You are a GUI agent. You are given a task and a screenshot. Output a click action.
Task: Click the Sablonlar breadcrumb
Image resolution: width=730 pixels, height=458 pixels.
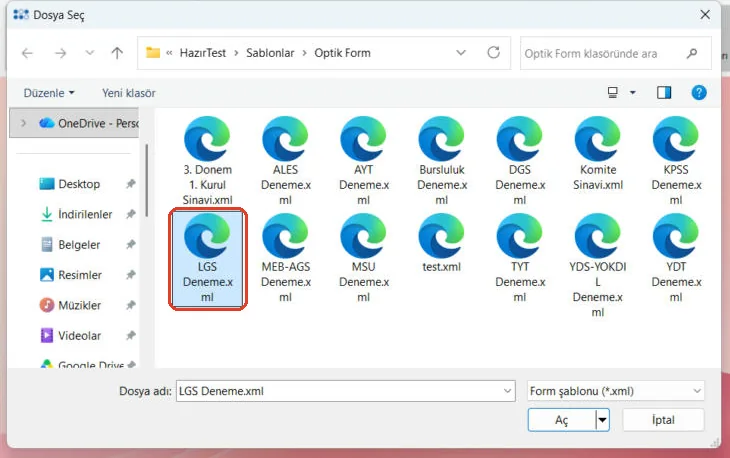[x=270, y=53]
